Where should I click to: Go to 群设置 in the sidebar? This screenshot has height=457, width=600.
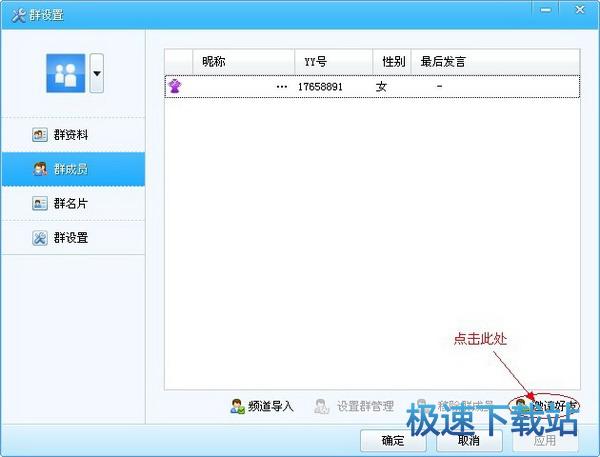(x=73, y=238)
